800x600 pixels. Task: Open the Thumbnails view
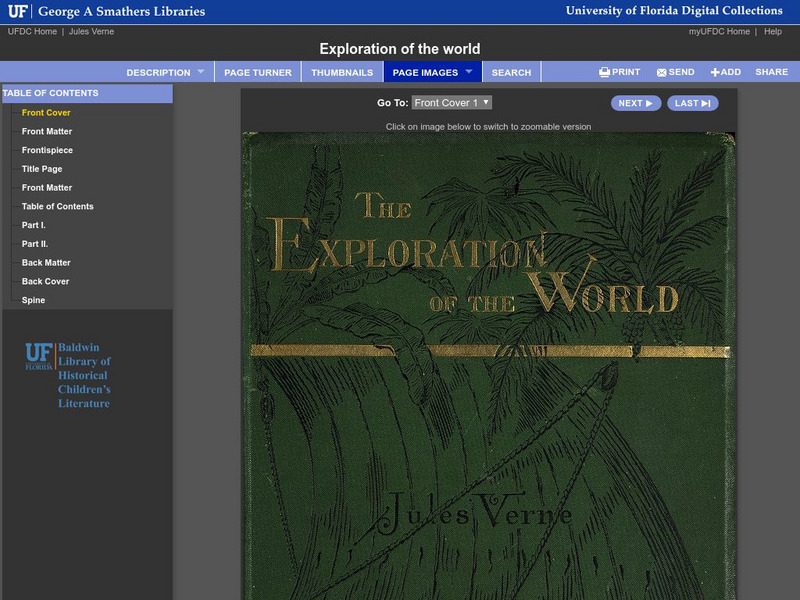(x=342, y=71)
